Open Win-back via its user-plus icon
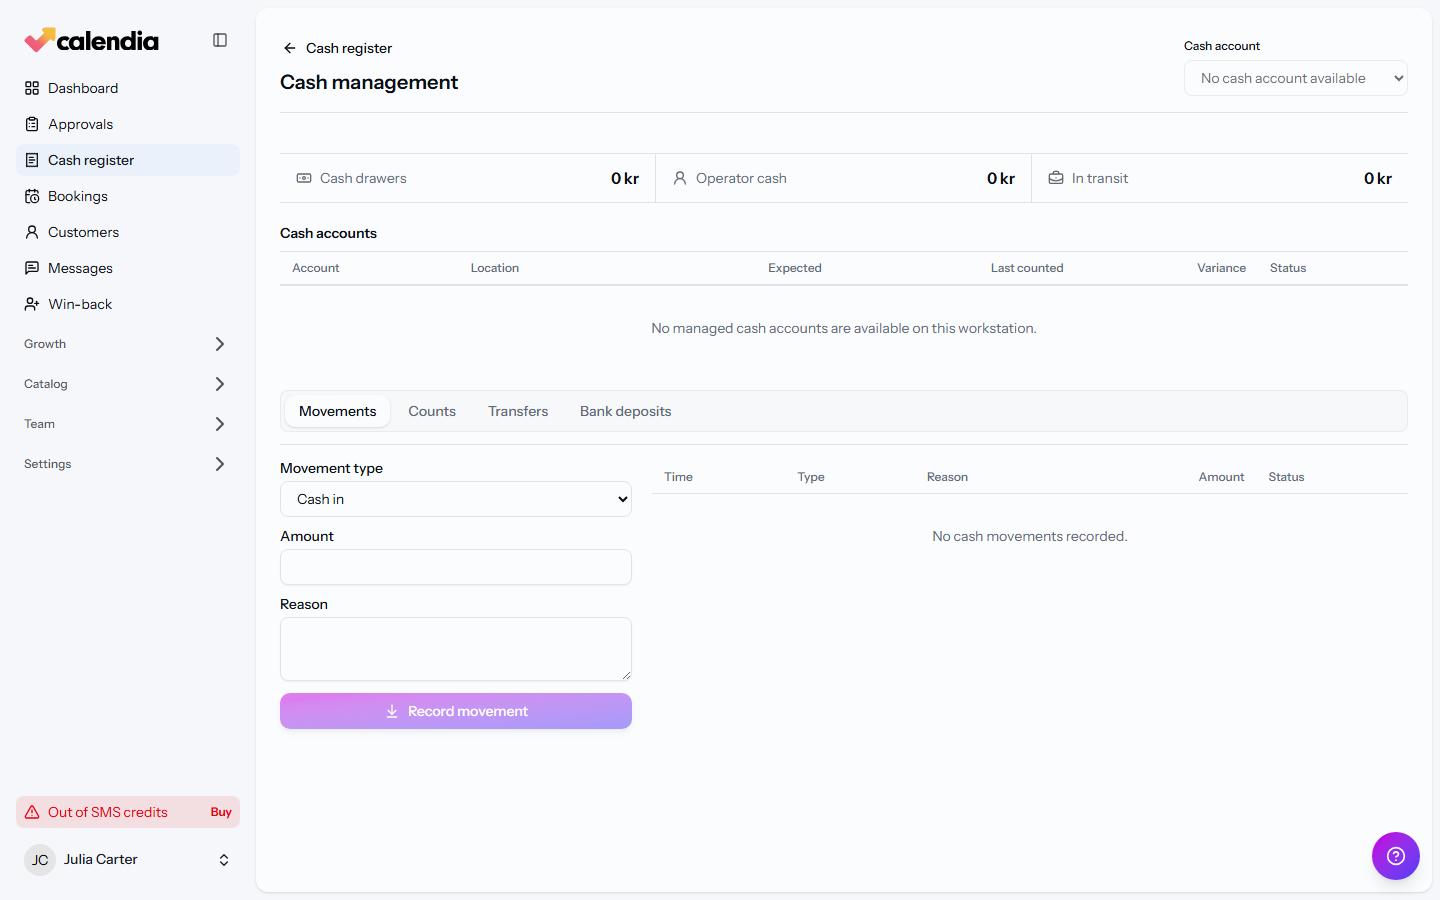Screen dimensions: 1440x900 click(32, 304)
